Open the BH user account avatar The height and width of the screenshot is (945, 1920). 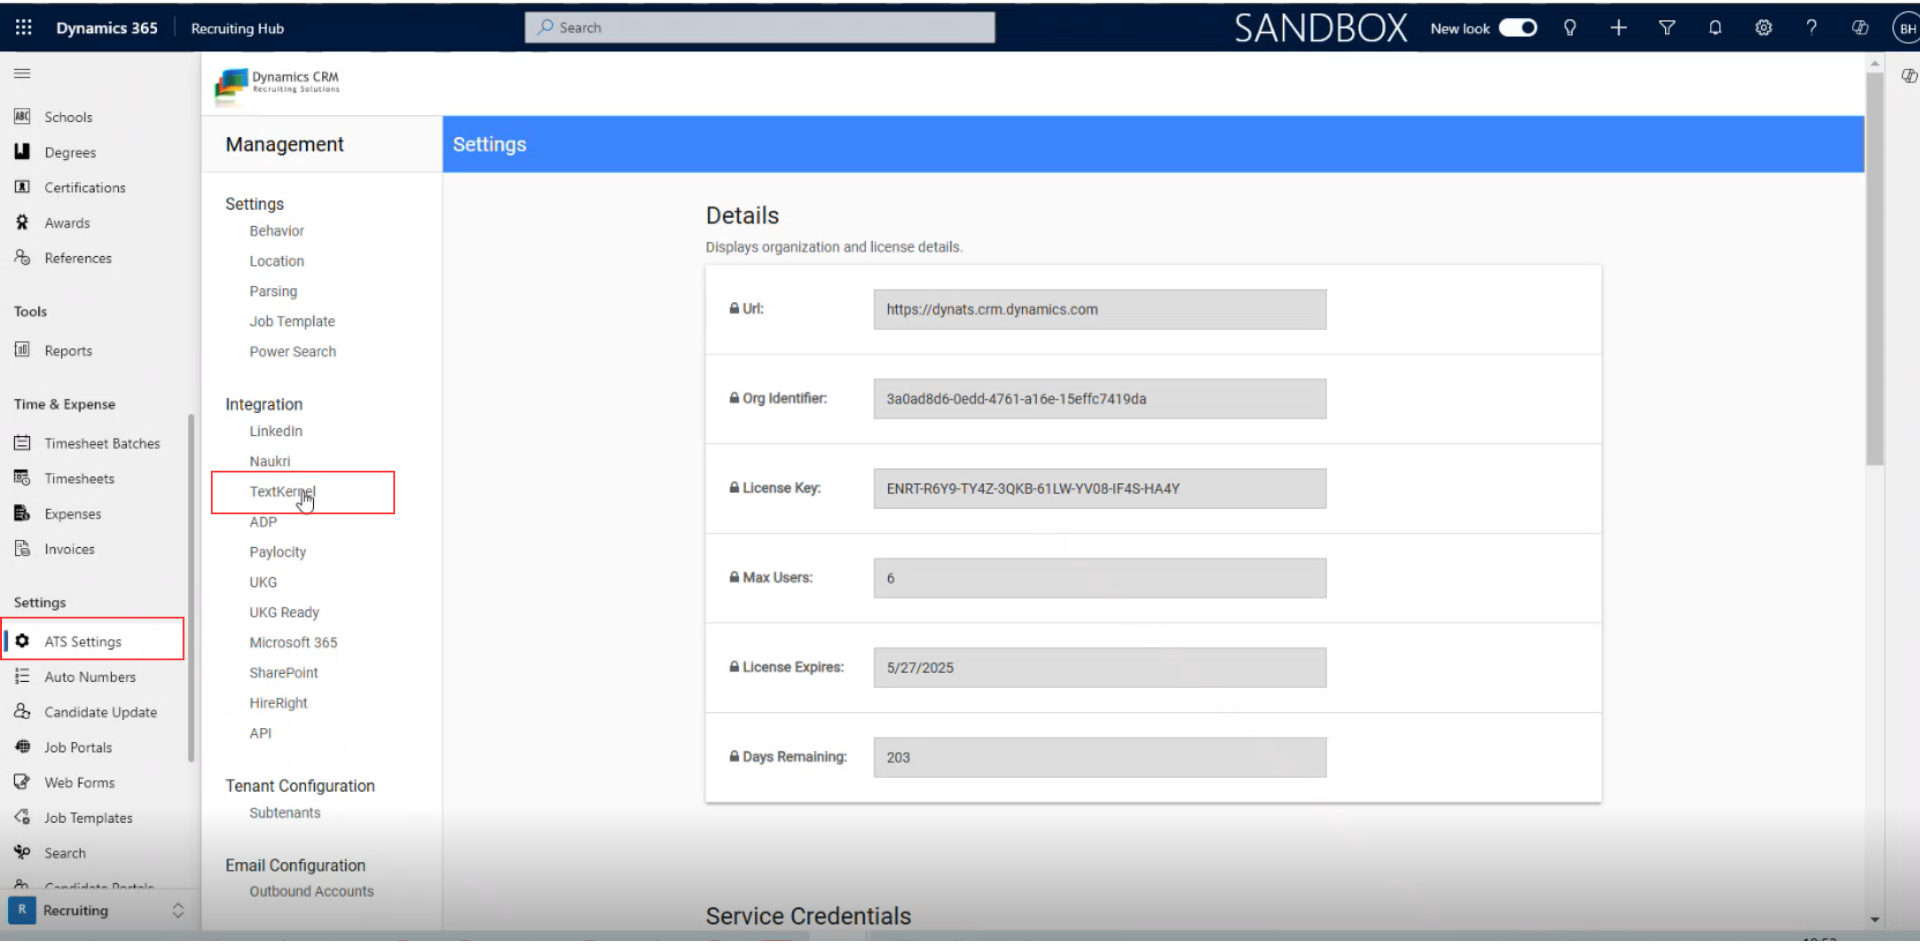[1907, 28]
